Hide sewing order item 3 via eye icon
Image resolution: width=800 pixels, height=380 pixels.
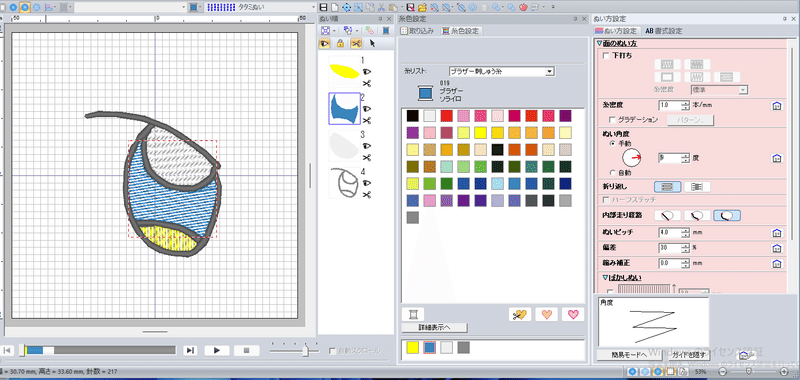click(x=366, y=146)
